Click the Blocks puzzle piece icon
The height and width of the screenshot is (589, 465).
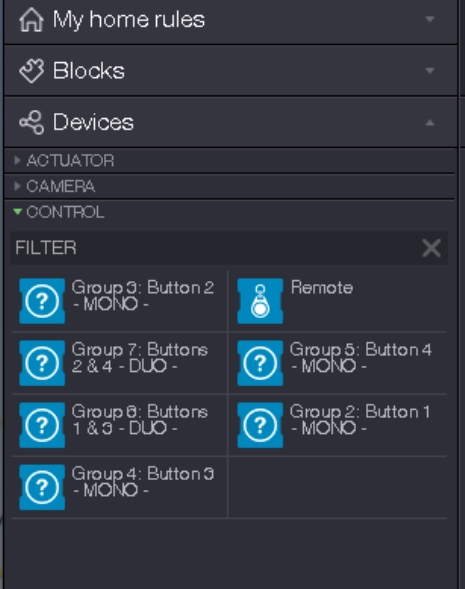pos(32,71)
